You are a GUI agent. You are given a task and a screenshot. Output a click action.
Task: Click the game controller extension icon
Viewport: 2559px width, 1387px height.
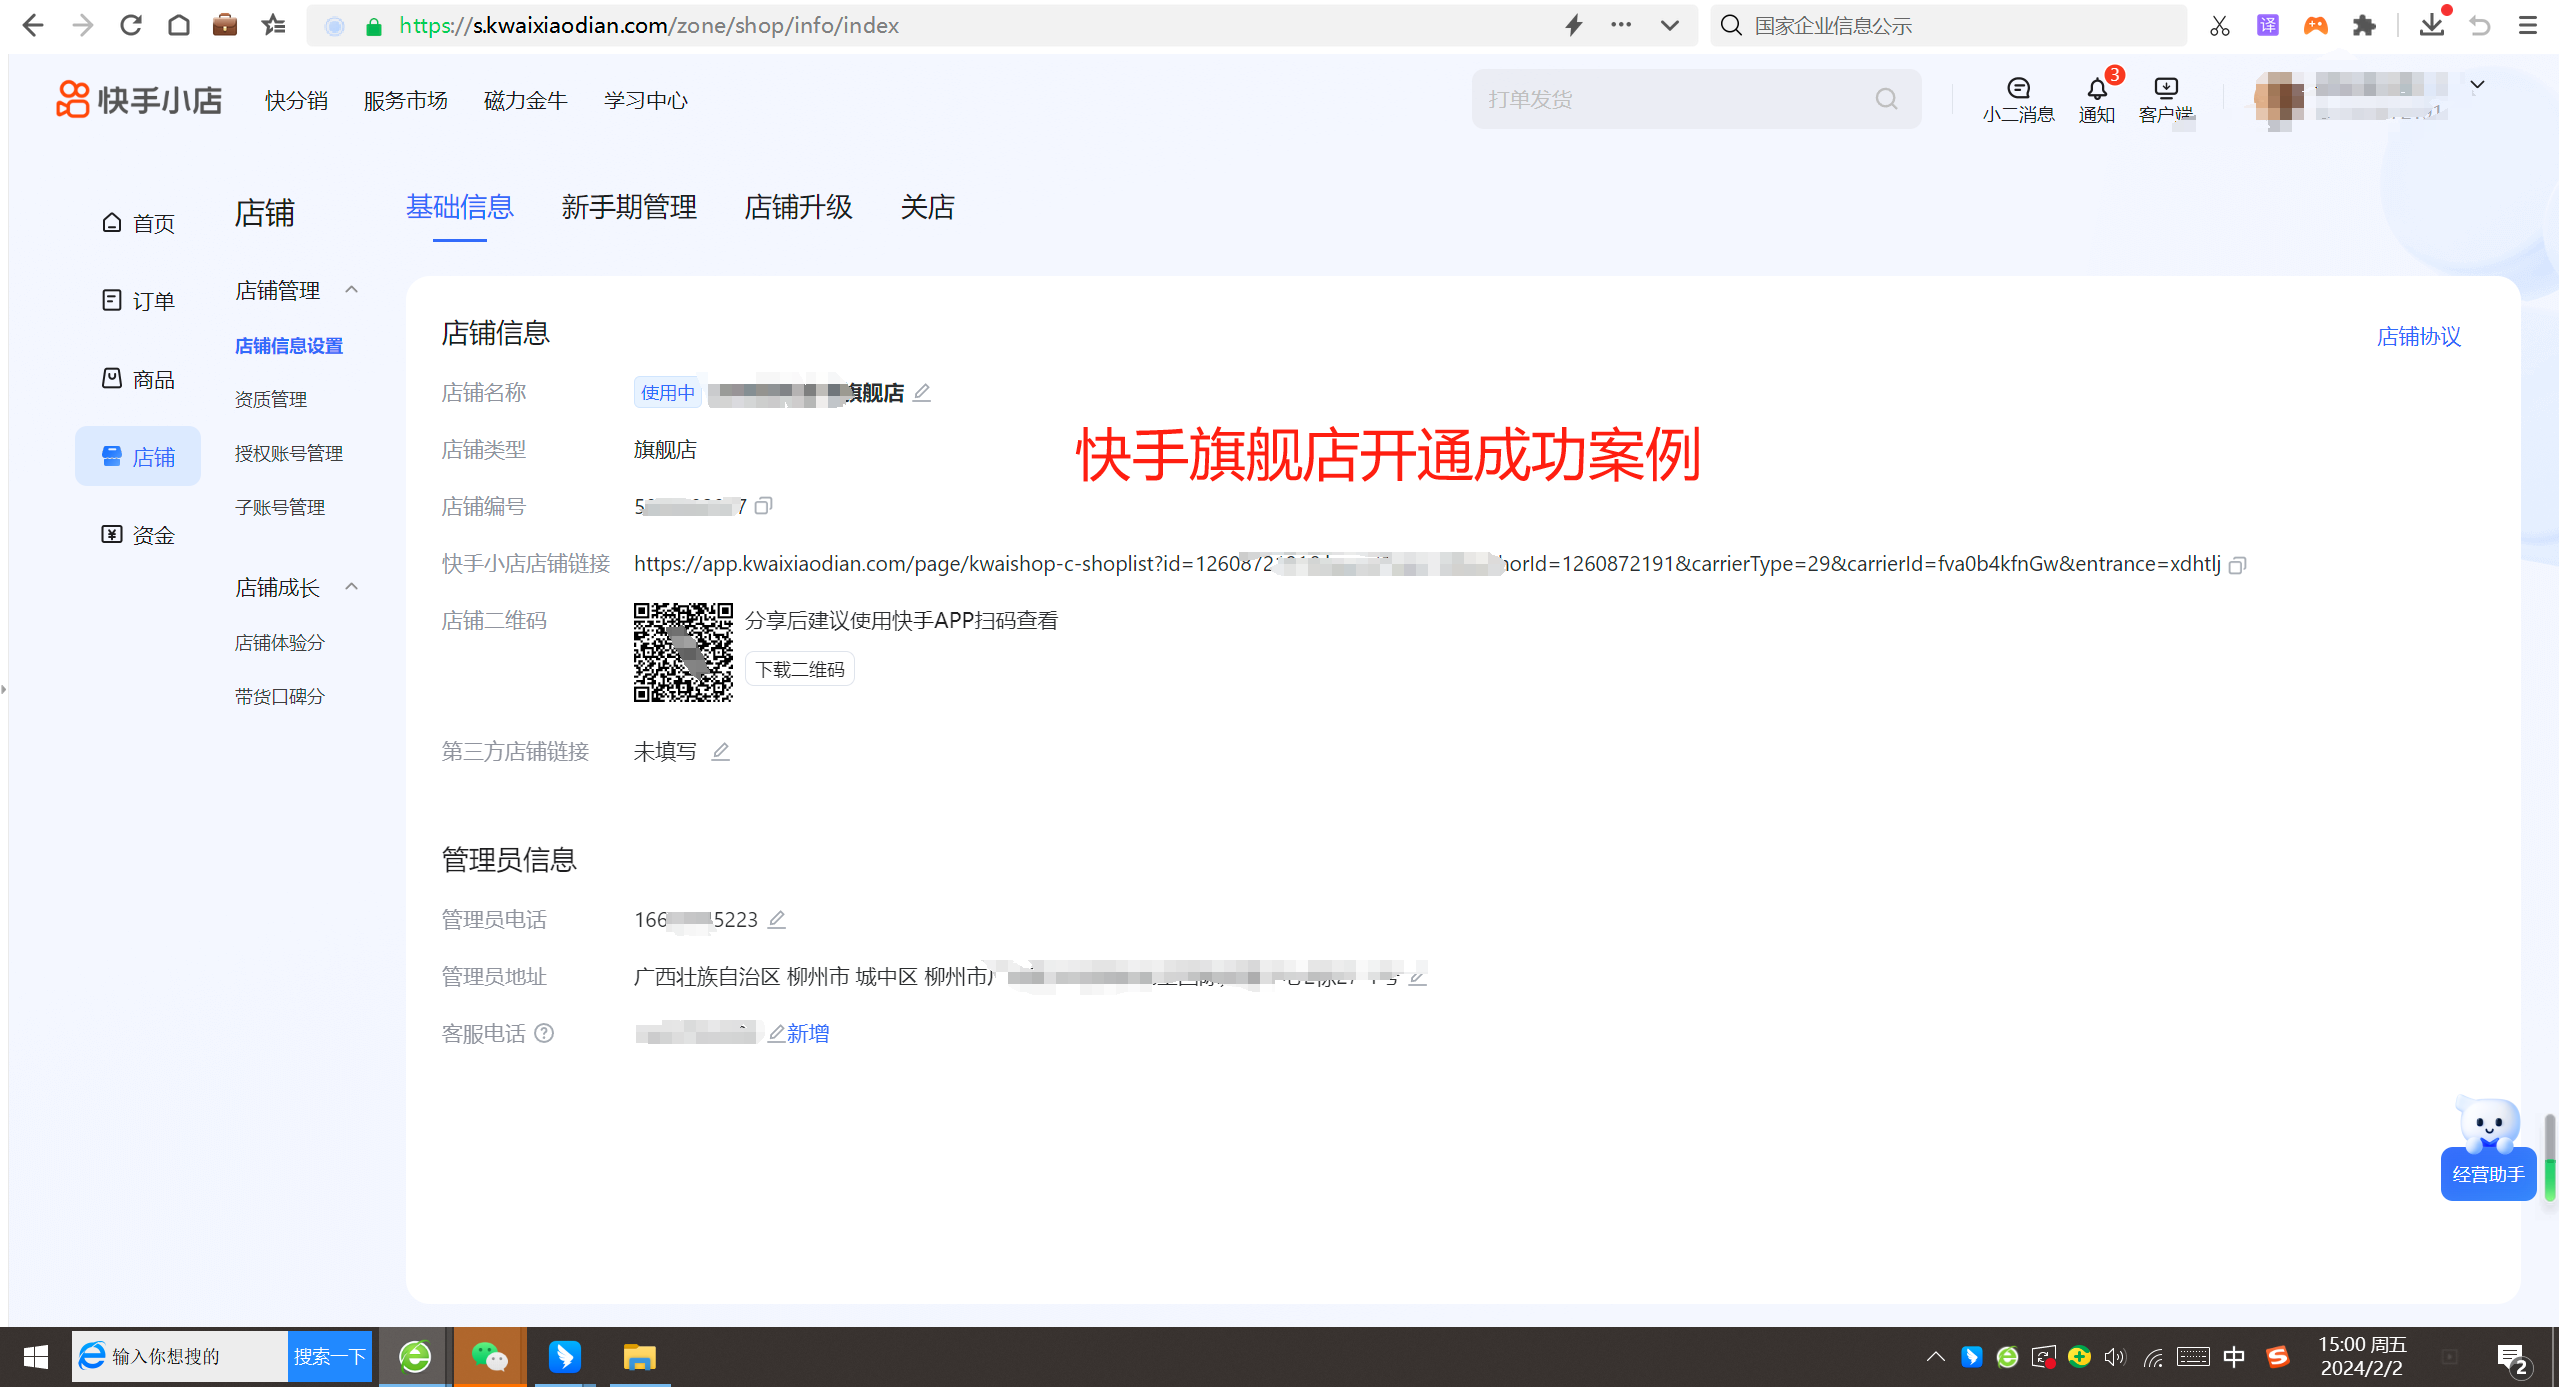click(x=2316, y=25)
